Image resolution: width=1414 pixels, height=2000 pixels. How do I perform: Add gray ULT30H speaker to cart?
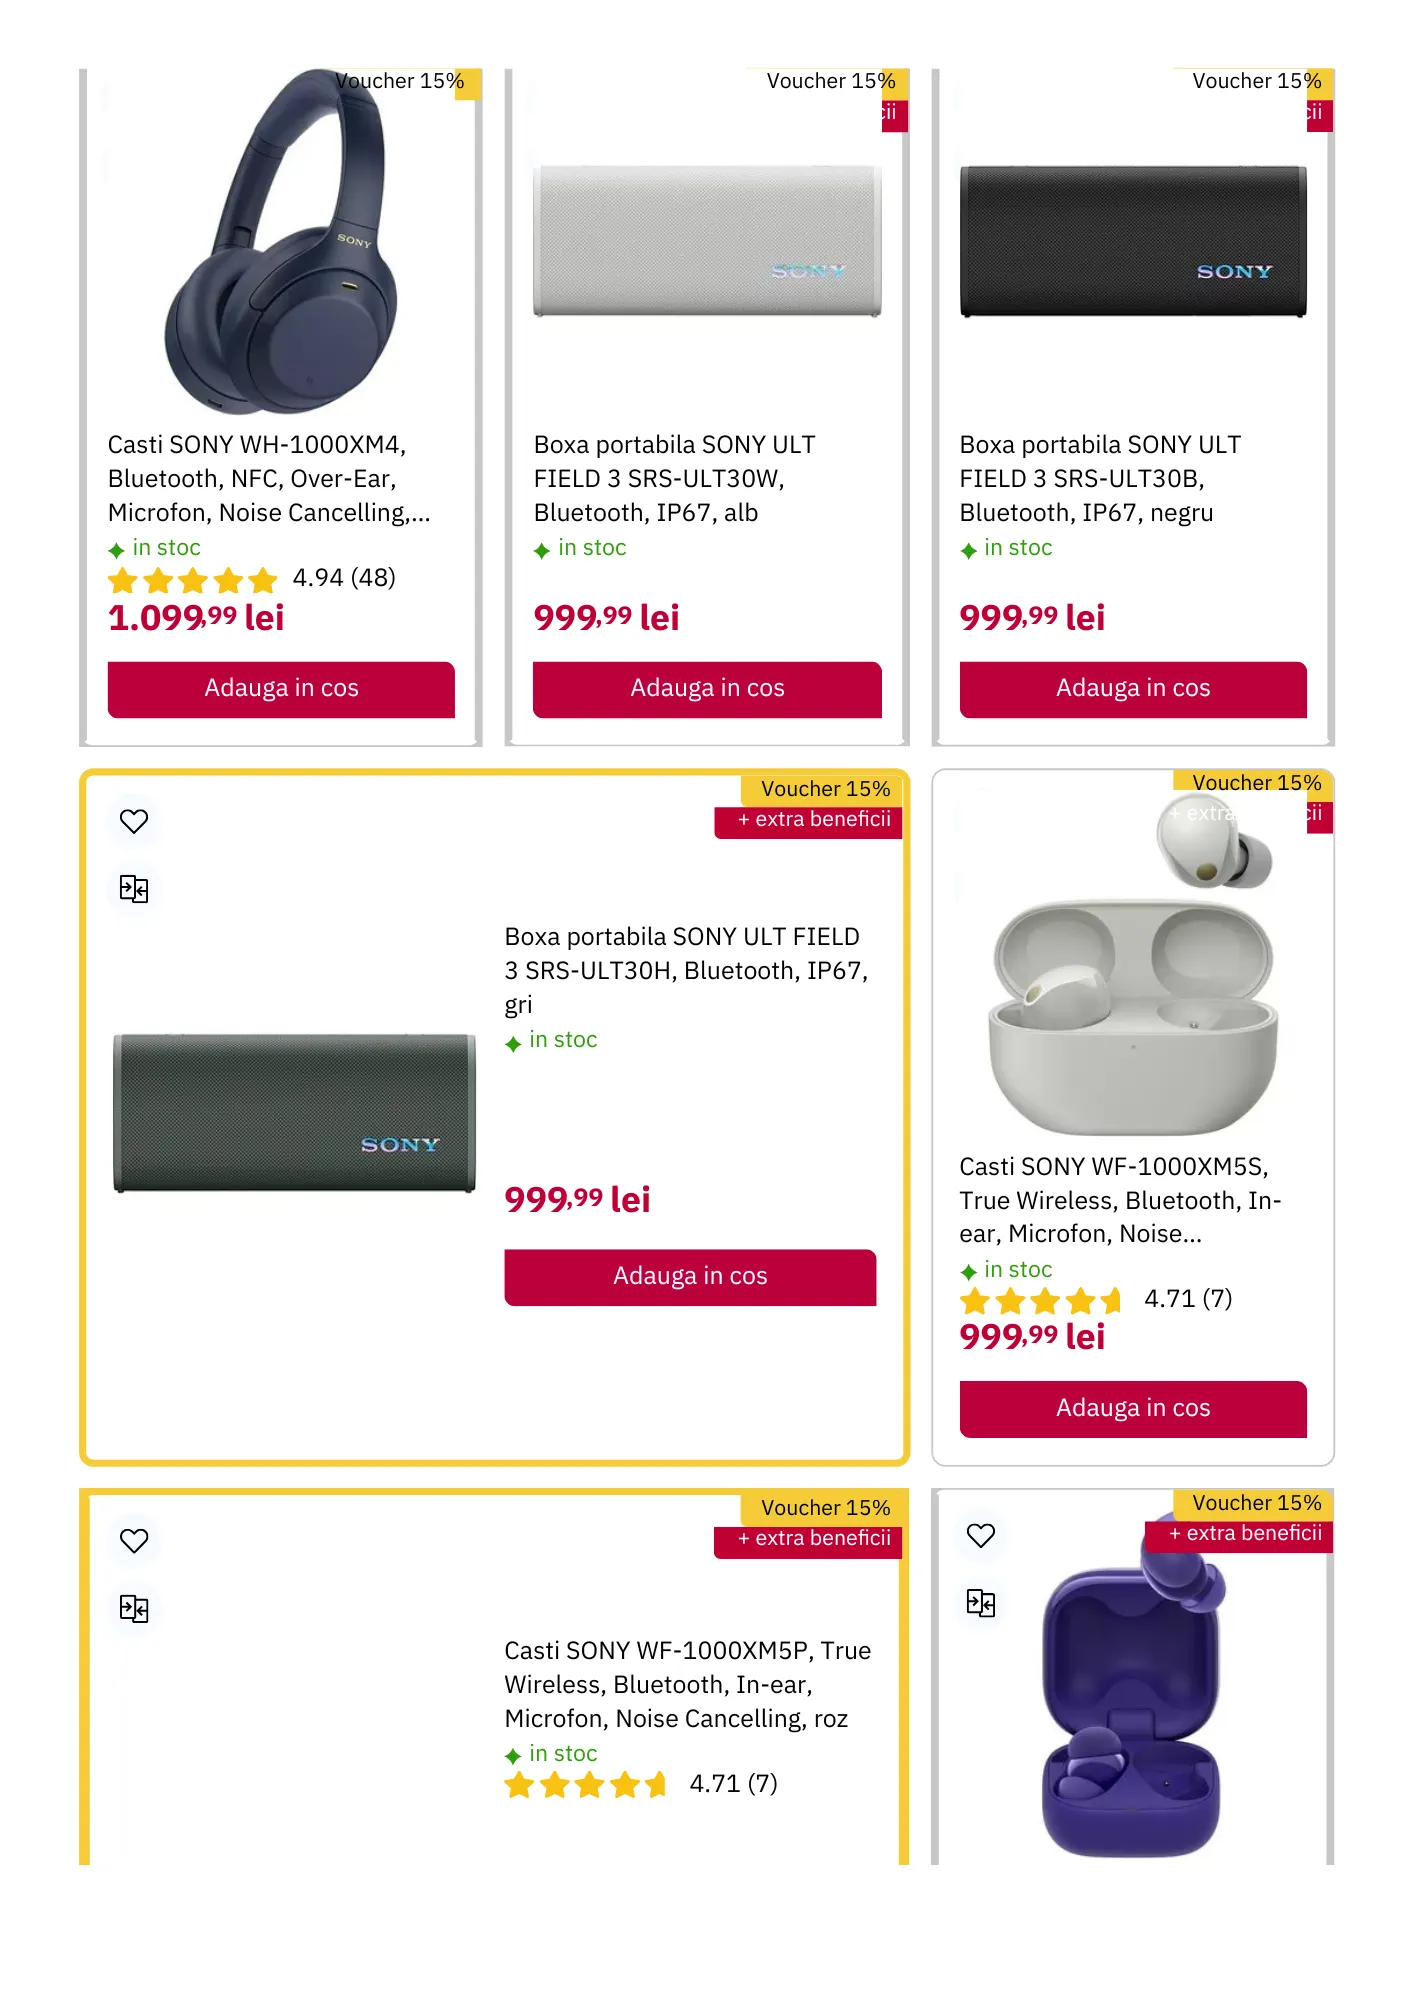(x=690, y=1277)
